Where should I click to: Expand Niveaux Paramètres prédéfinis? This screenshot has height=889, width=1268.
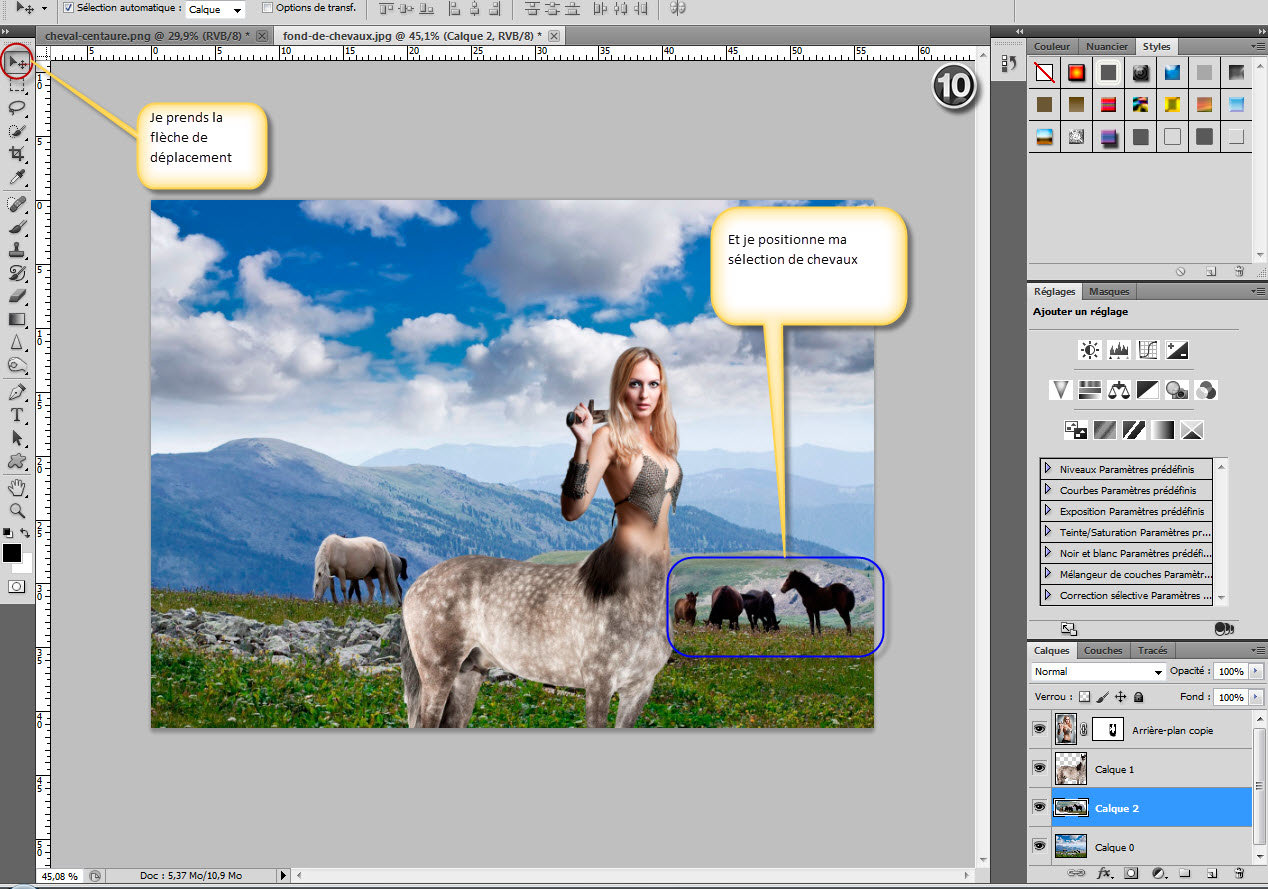(x=1048, y=468)
